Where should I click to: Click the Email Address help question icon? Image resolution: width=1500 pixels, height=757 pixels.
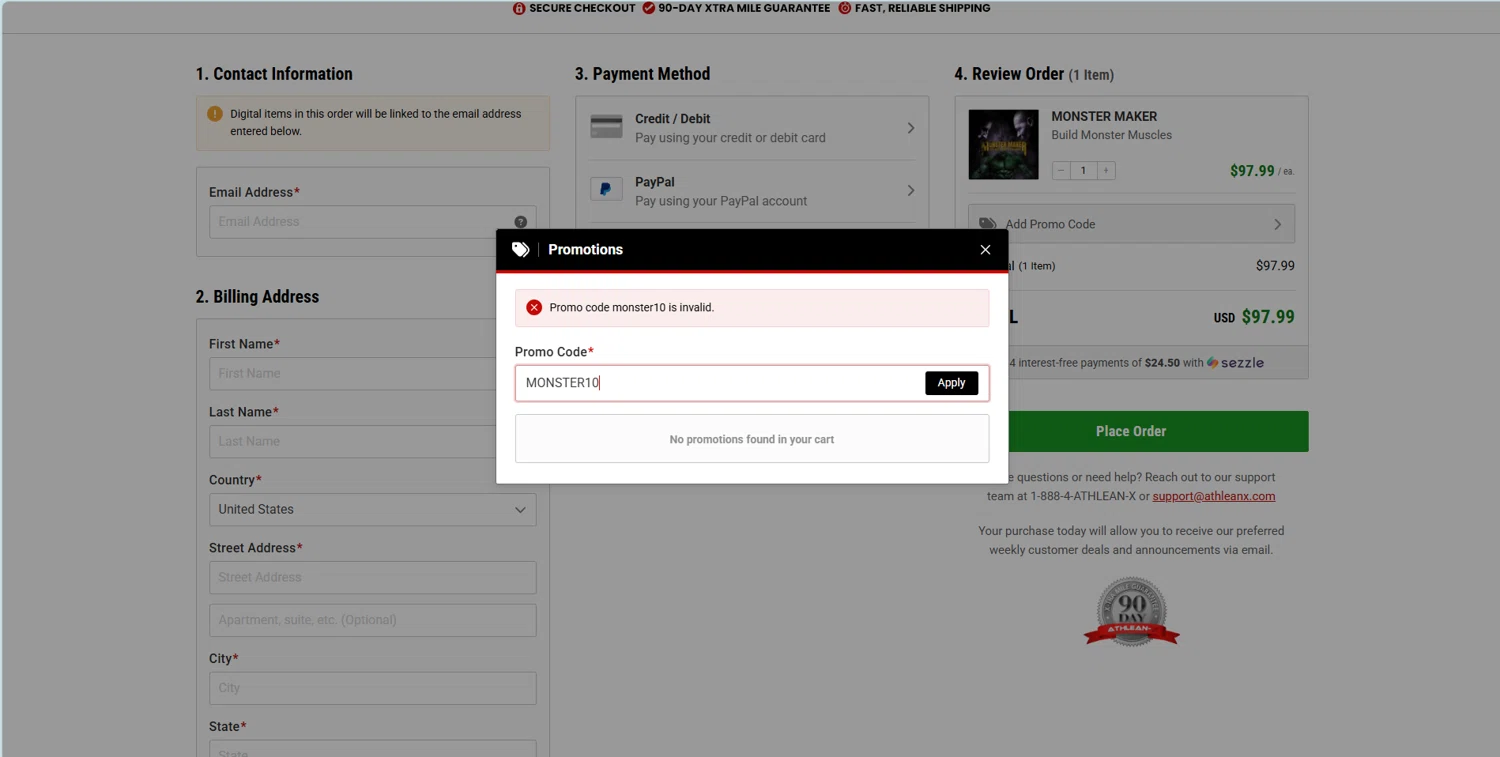coord(520,222)
